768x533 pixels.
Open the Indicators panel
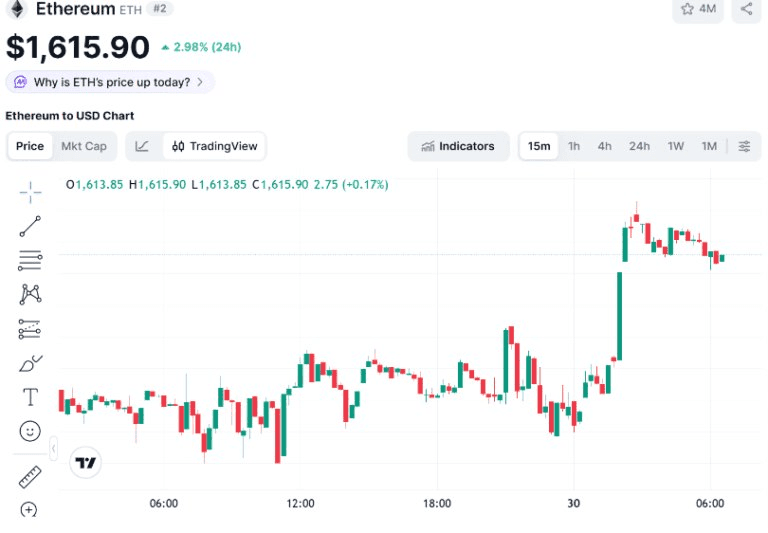click(458, 146)
